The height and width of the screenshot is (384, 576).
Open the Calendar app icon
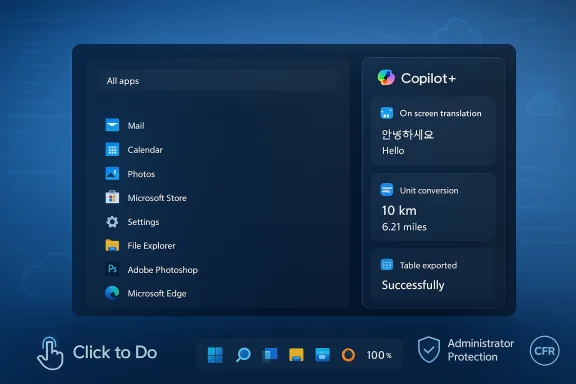[112, 150]
